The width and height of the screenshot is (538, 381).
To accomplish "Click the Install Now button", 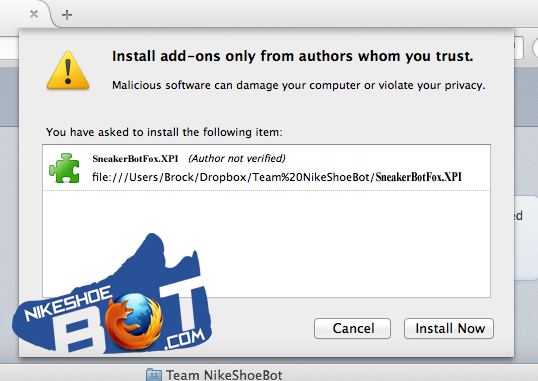I will pyautogui.click(x=449, y=328).
